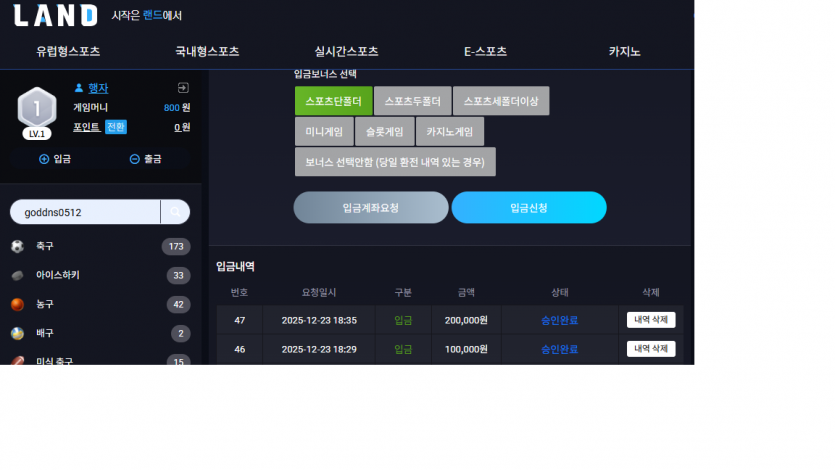Delete deposit record number 47
The image size is (835, 470).
click(651, 320)
